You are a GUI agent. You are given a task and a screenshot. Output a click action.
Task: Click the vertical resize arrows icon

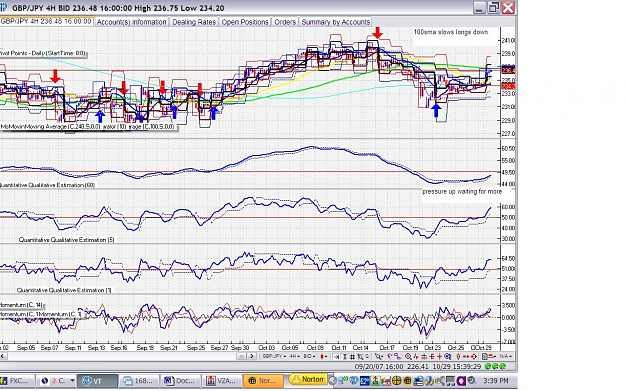[458, 356]
